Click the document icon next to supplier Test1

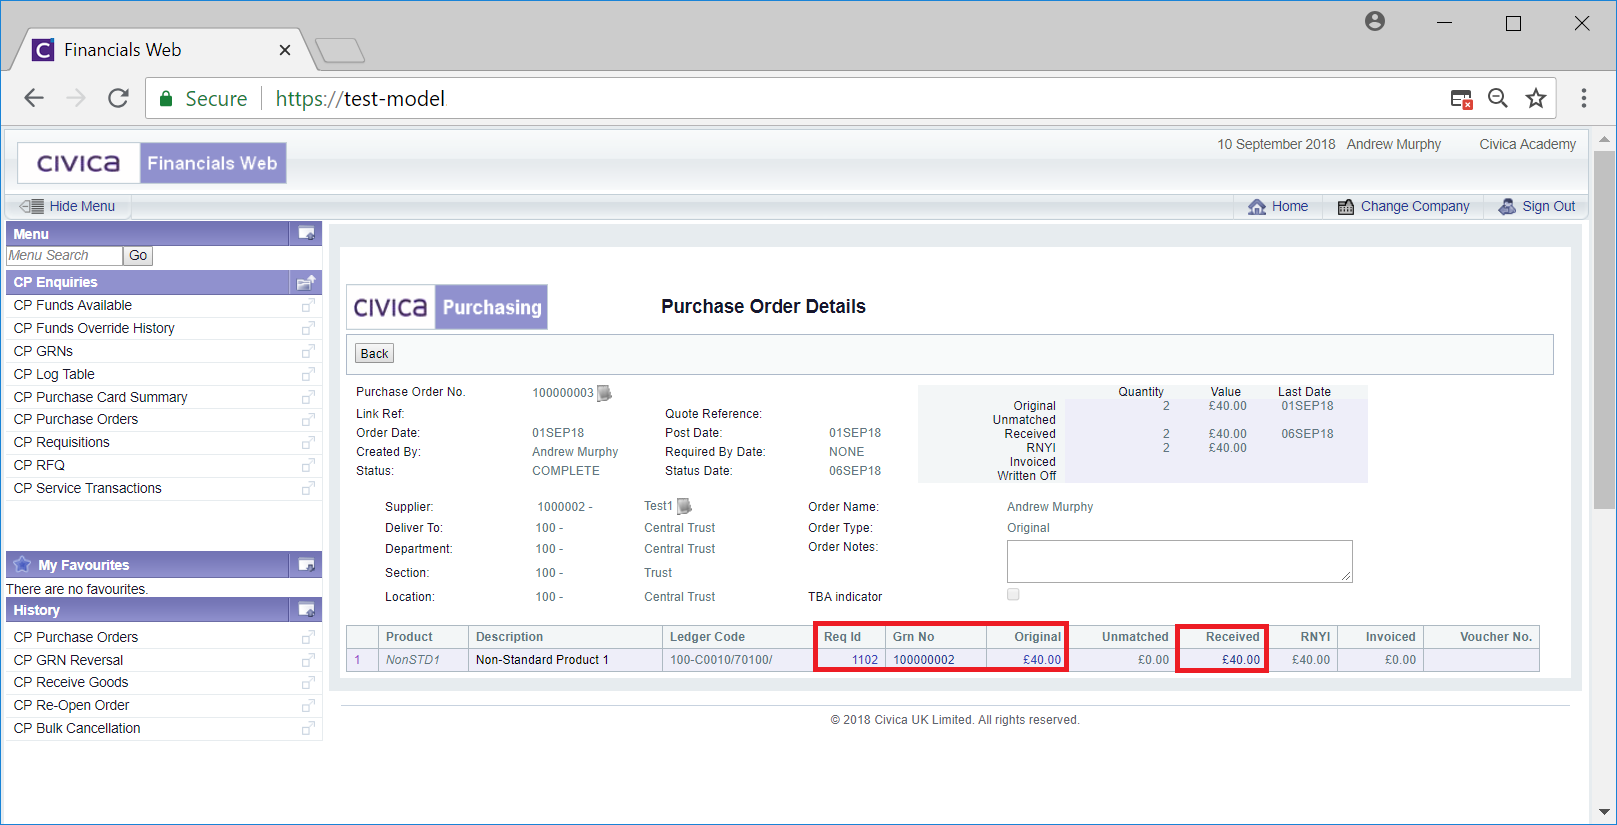point(684,506)
